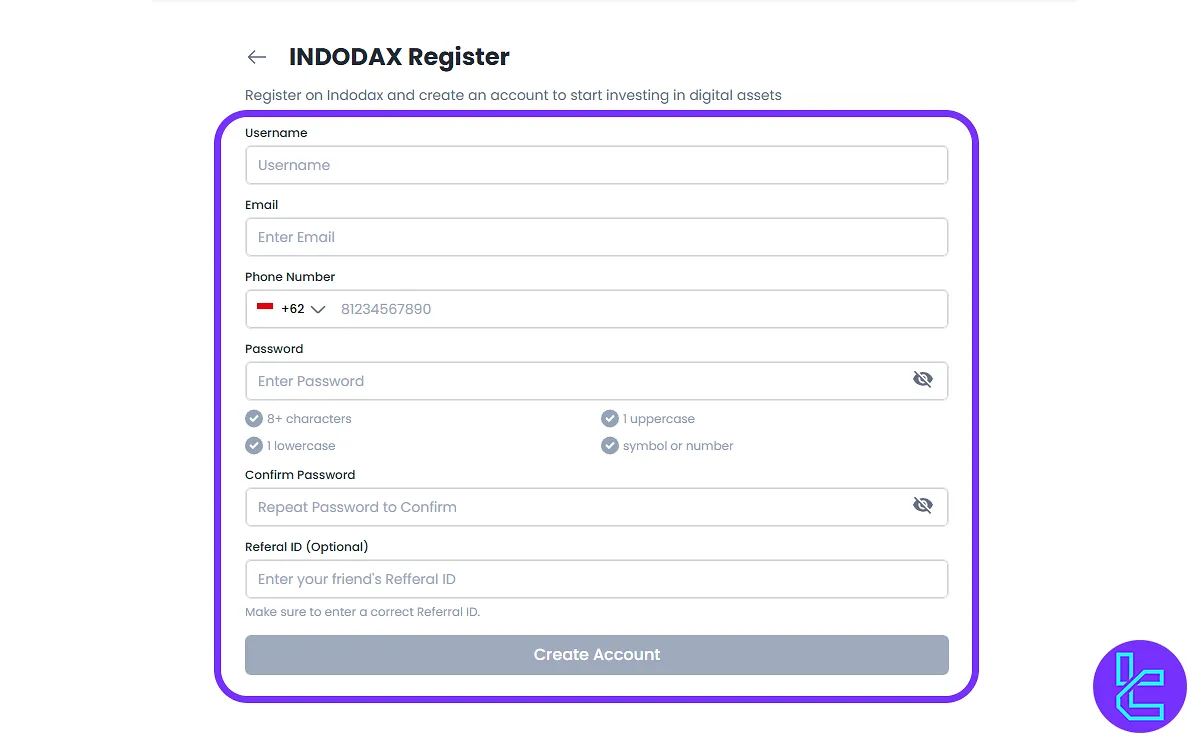Click the phone number input field
The height and width of the screenshot is (747, 1203).
pos(638,309)
